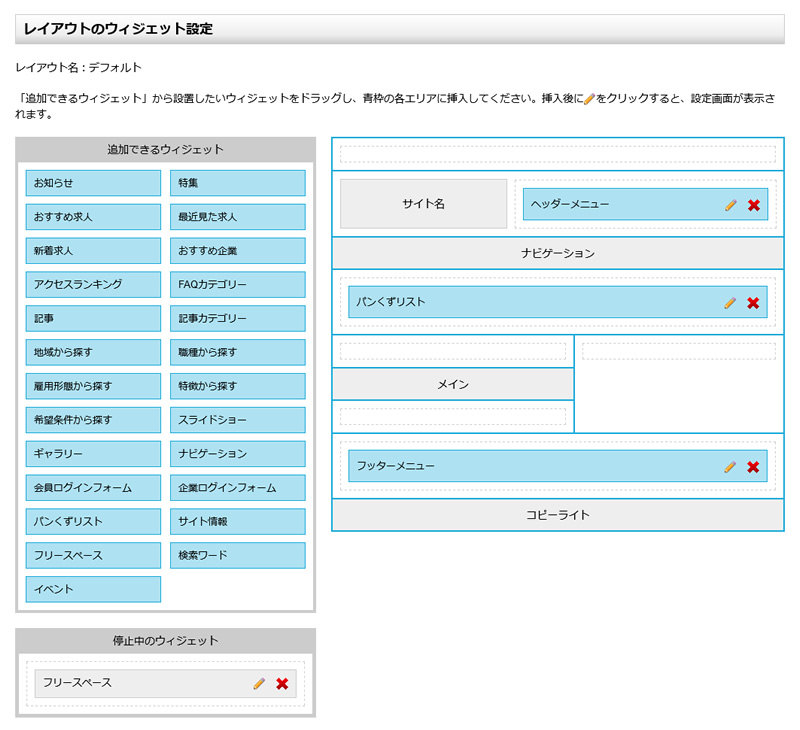This screenshot has height=730, width=800.
Task: Choose the スライドショー widget
Action: point(237,419)
